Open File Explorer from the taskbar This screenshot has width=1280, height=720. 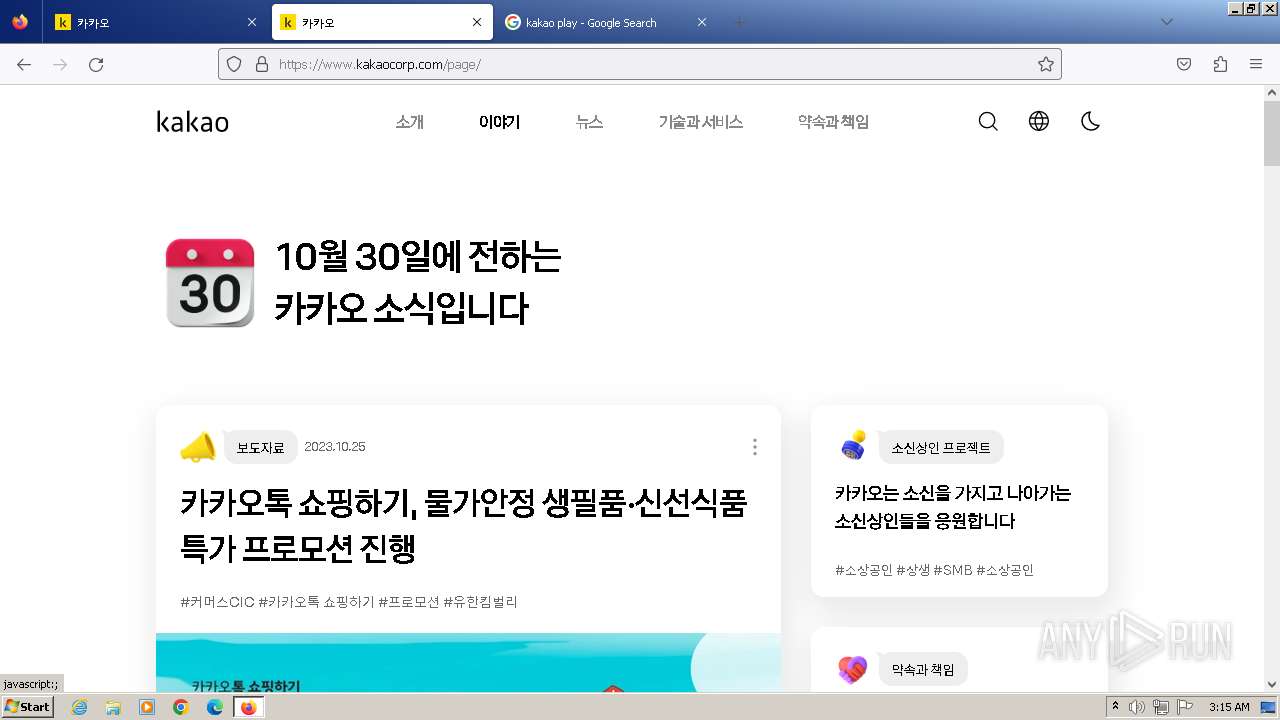point(113,707)
